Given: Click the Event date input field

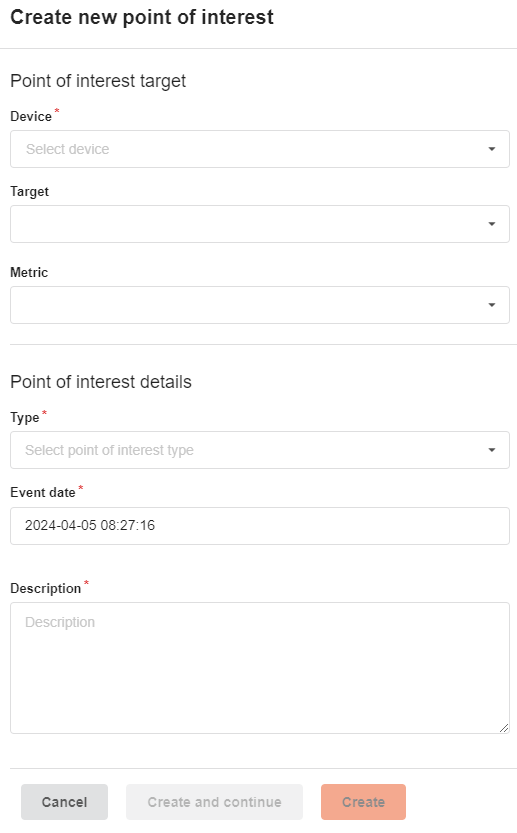Looking at the screenshot, I should (x=260, y=526).
